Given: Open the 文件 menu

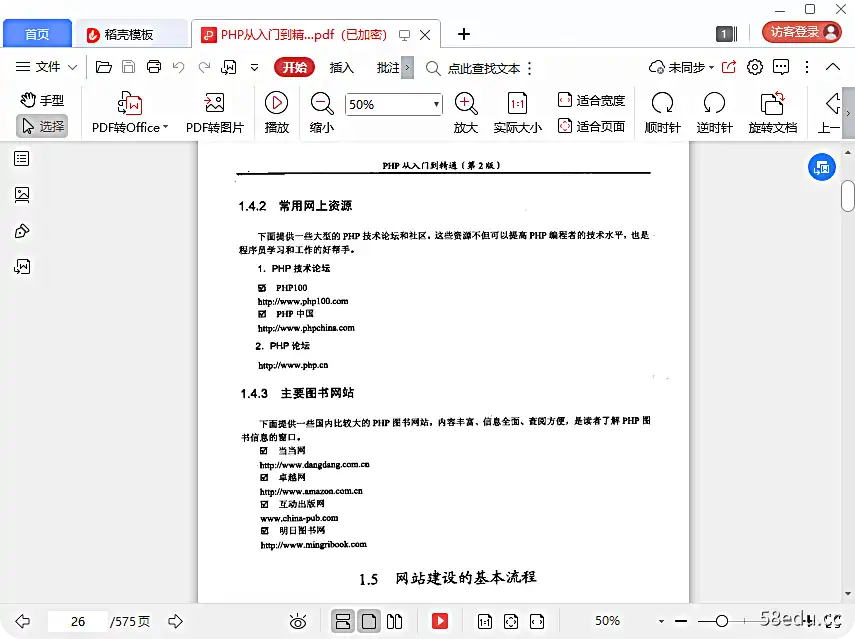Looking at the screenshot, I should 46,67.
